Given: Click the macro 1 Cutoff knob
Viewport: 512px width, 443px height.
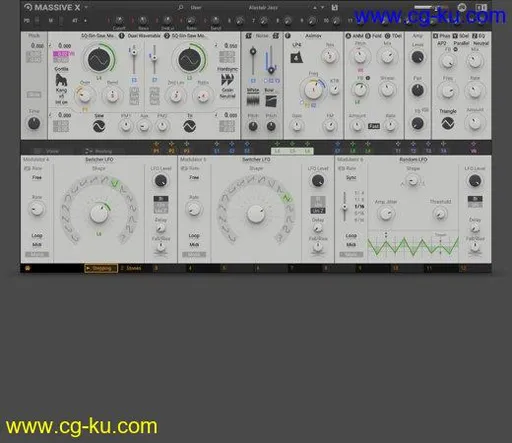Looking at the screenshot, I should [x=119, y=20].
